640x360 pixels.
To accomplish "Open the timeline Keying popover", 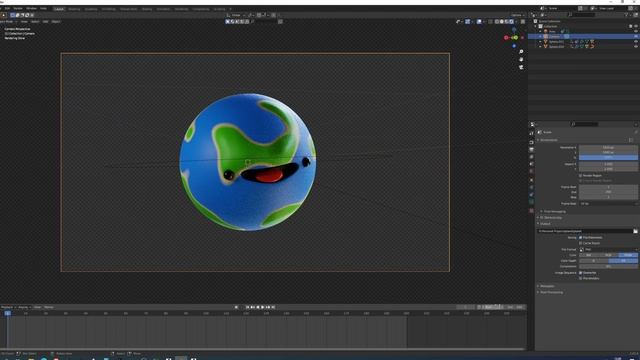I will [24, 307].
